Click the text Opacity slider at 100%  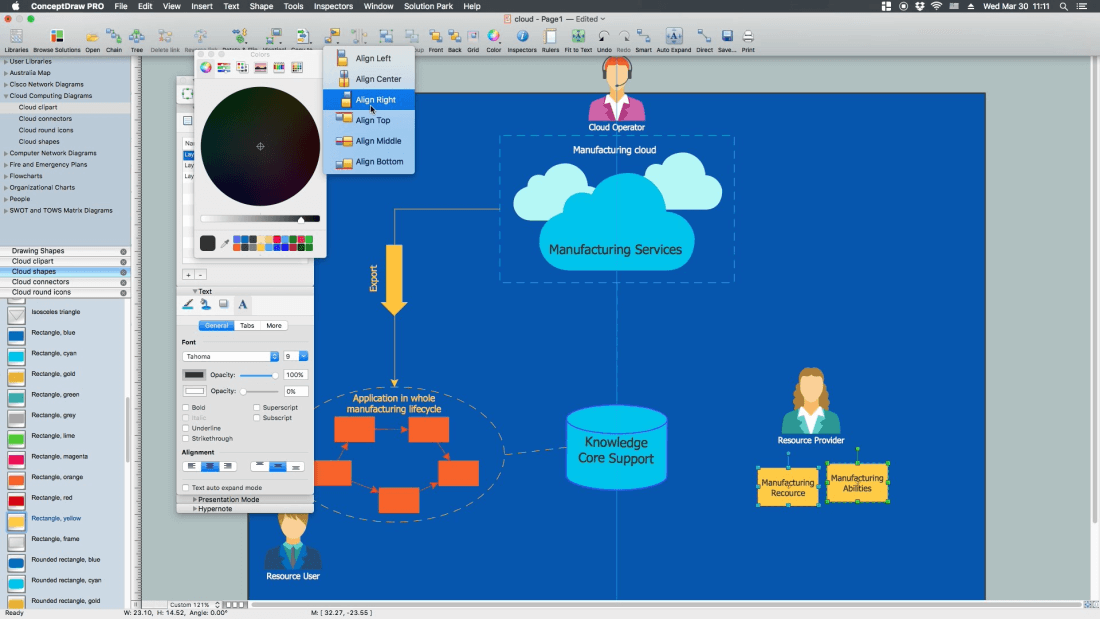[275, 375]
